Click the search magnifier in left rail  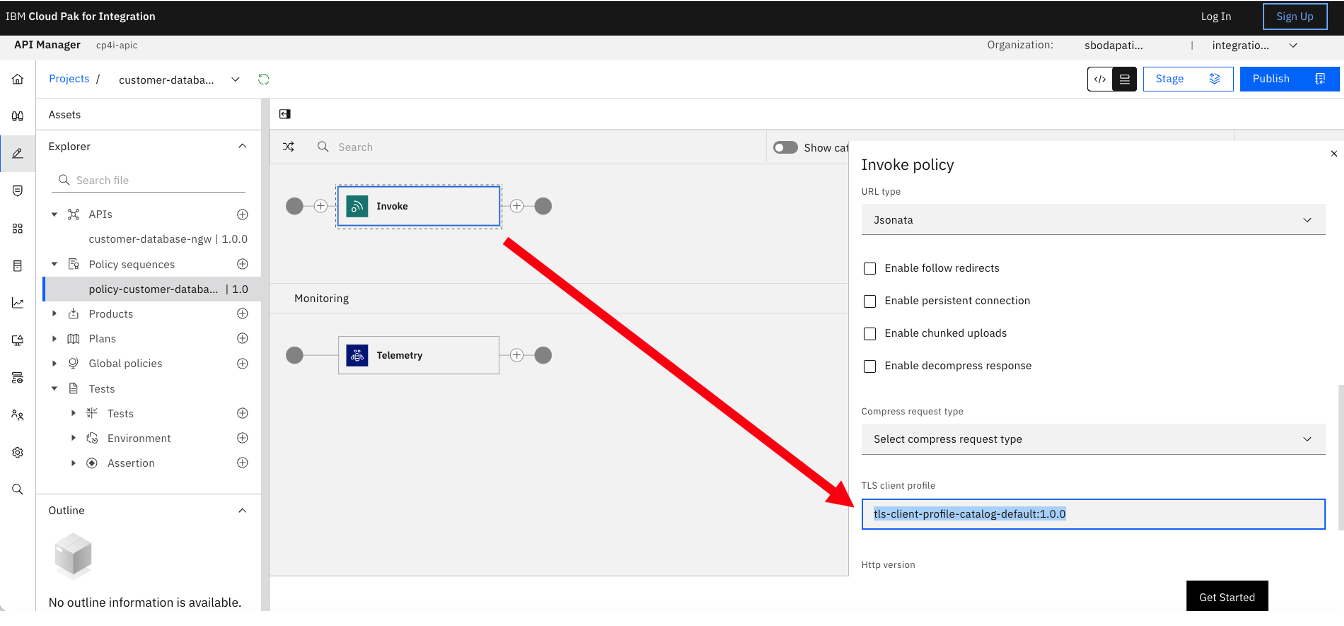coord(17,489)
